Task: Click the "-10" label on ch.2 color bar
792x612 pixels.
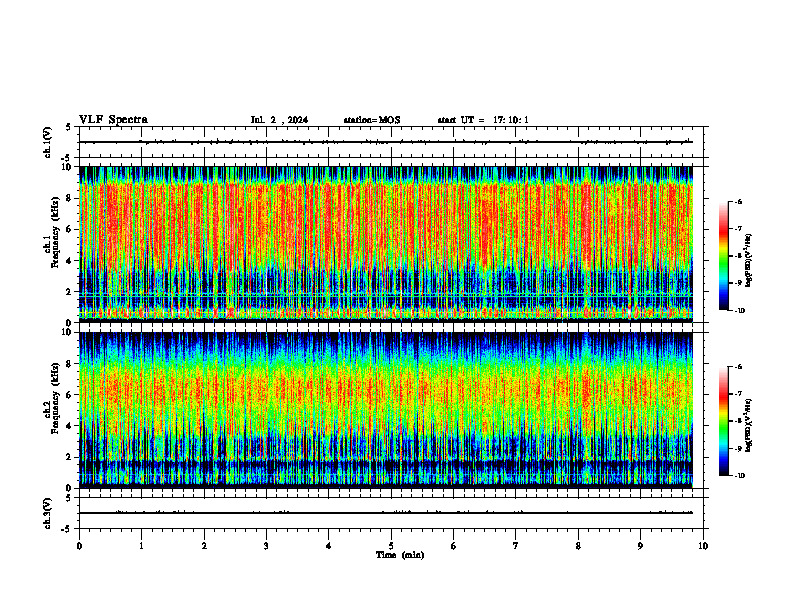Action: coord(740,476)
